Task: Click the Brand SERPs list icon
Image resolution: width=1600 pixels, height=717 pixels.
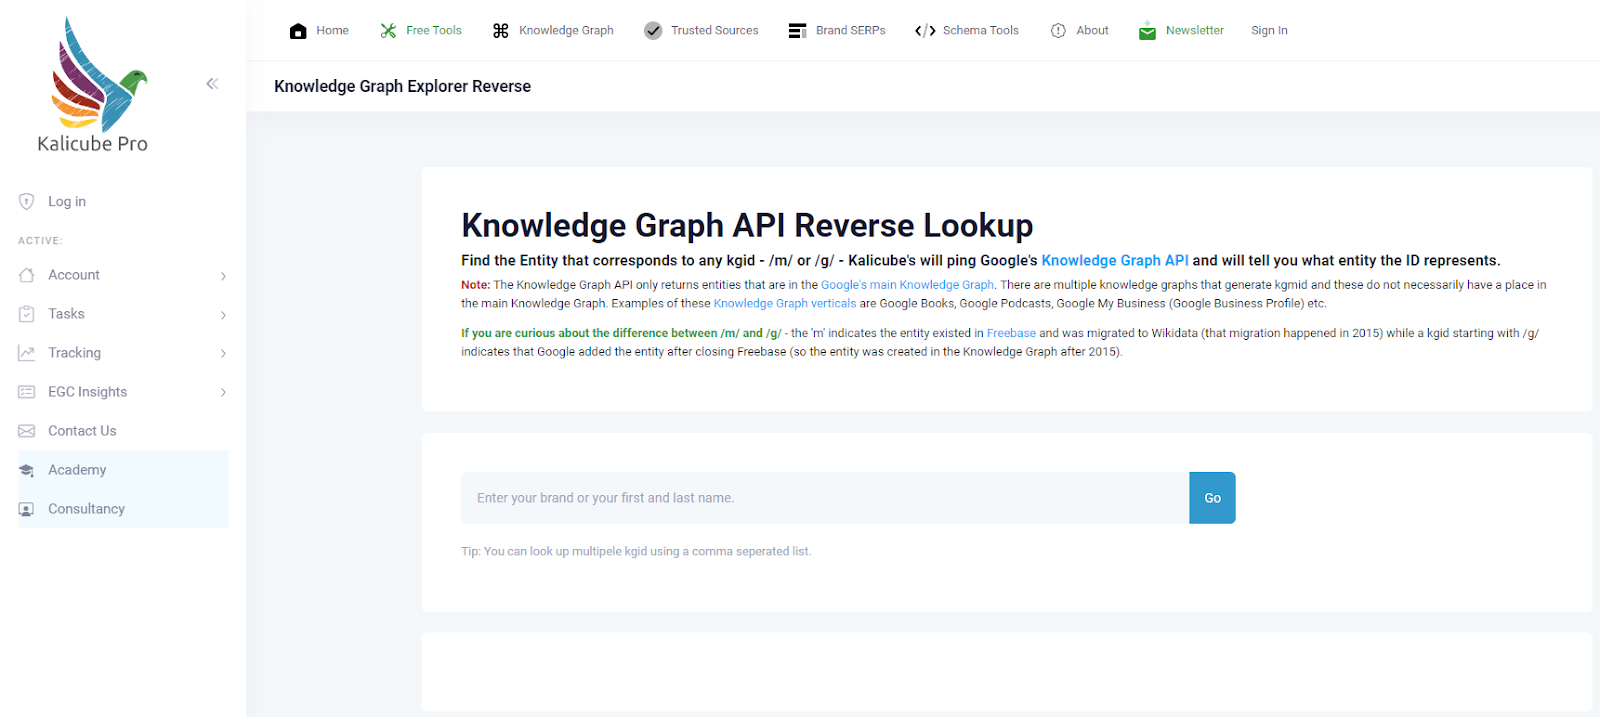Action: pos(797,31)
